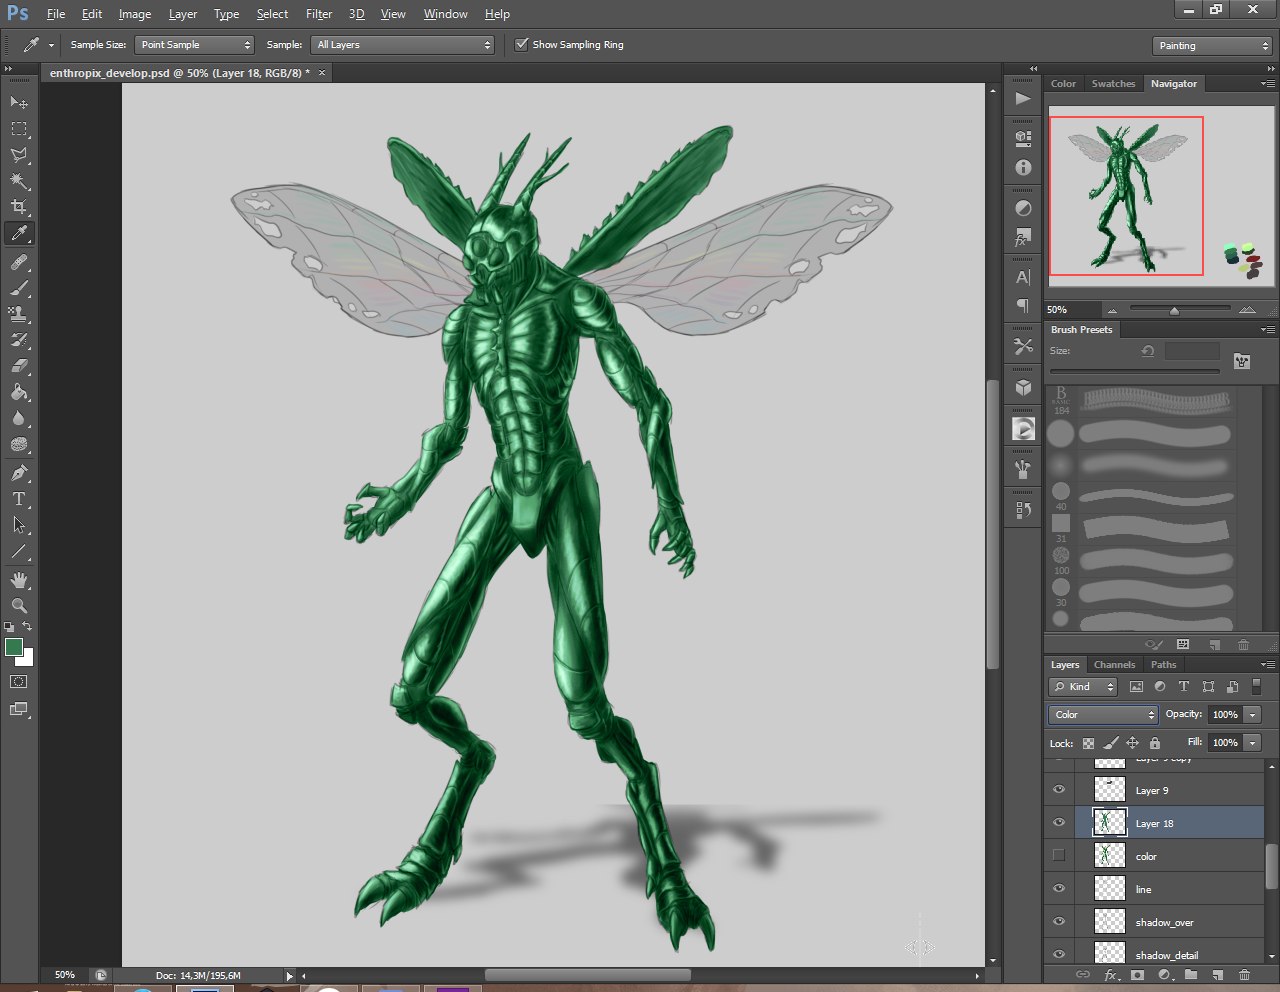Select the Clone Stamp tool
1280x992 pixels.
(19, 314)
